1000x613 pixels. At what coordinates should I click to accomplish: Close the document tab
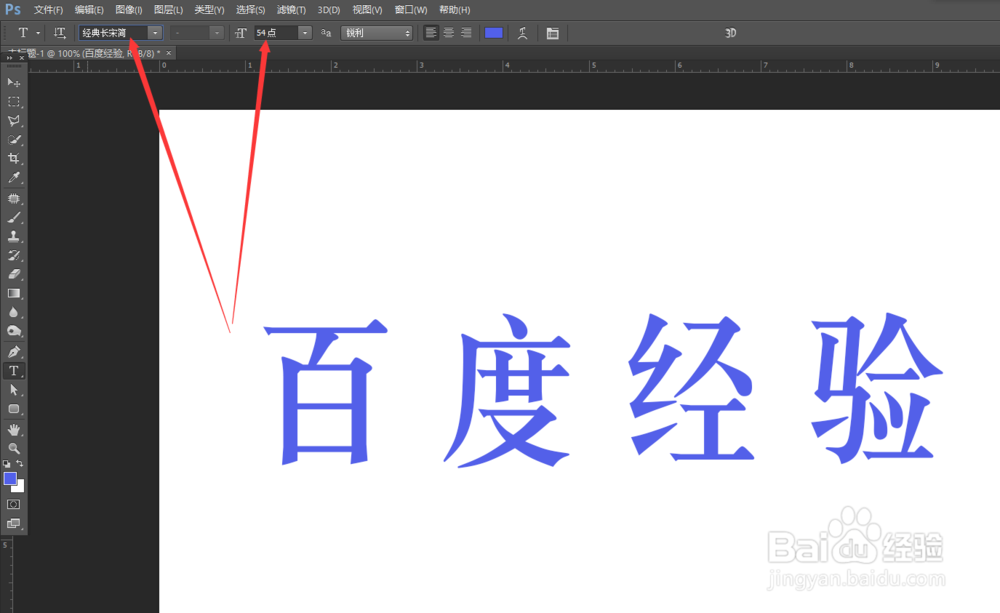point(169,53)
